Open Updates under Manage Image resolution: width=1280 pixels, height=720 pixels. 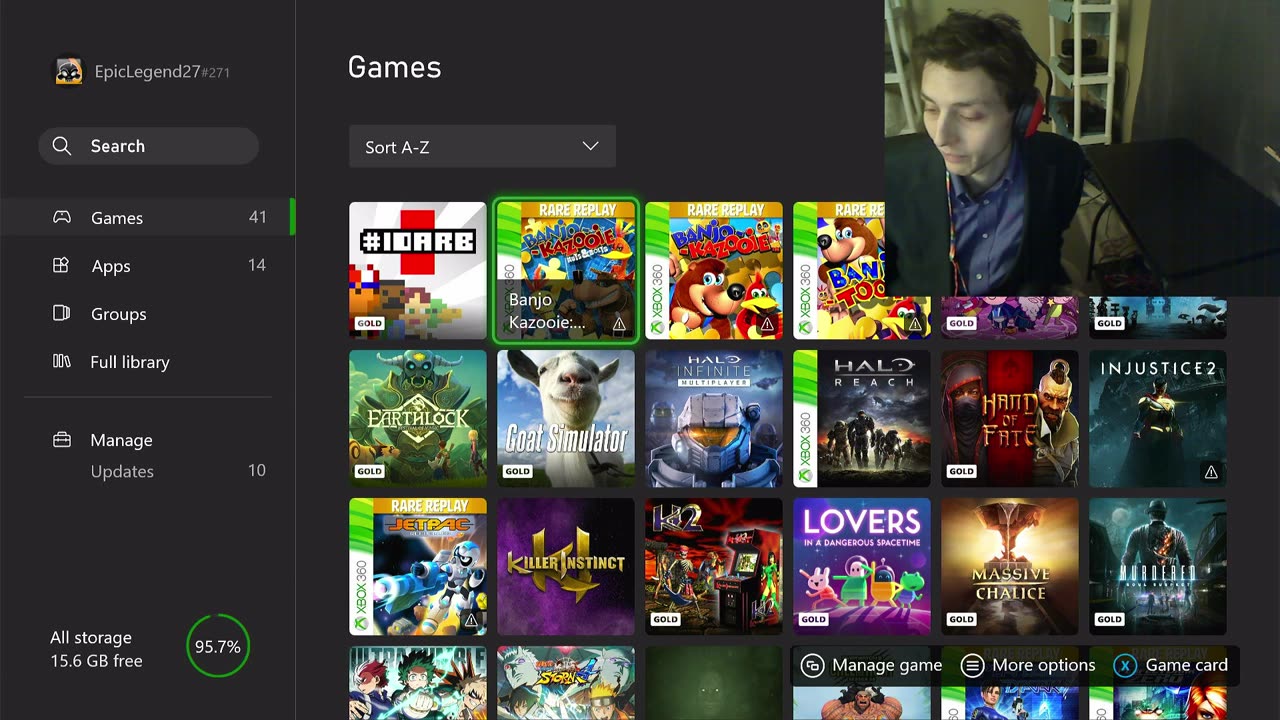pyautogui.click(x=122, y=471)
